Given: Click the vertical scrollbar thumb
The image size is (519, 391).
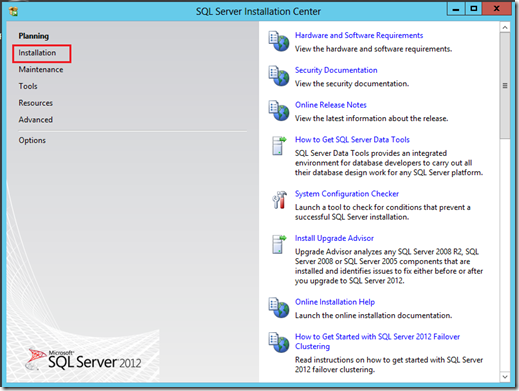Looking at the screenshot, I should 505,86.
